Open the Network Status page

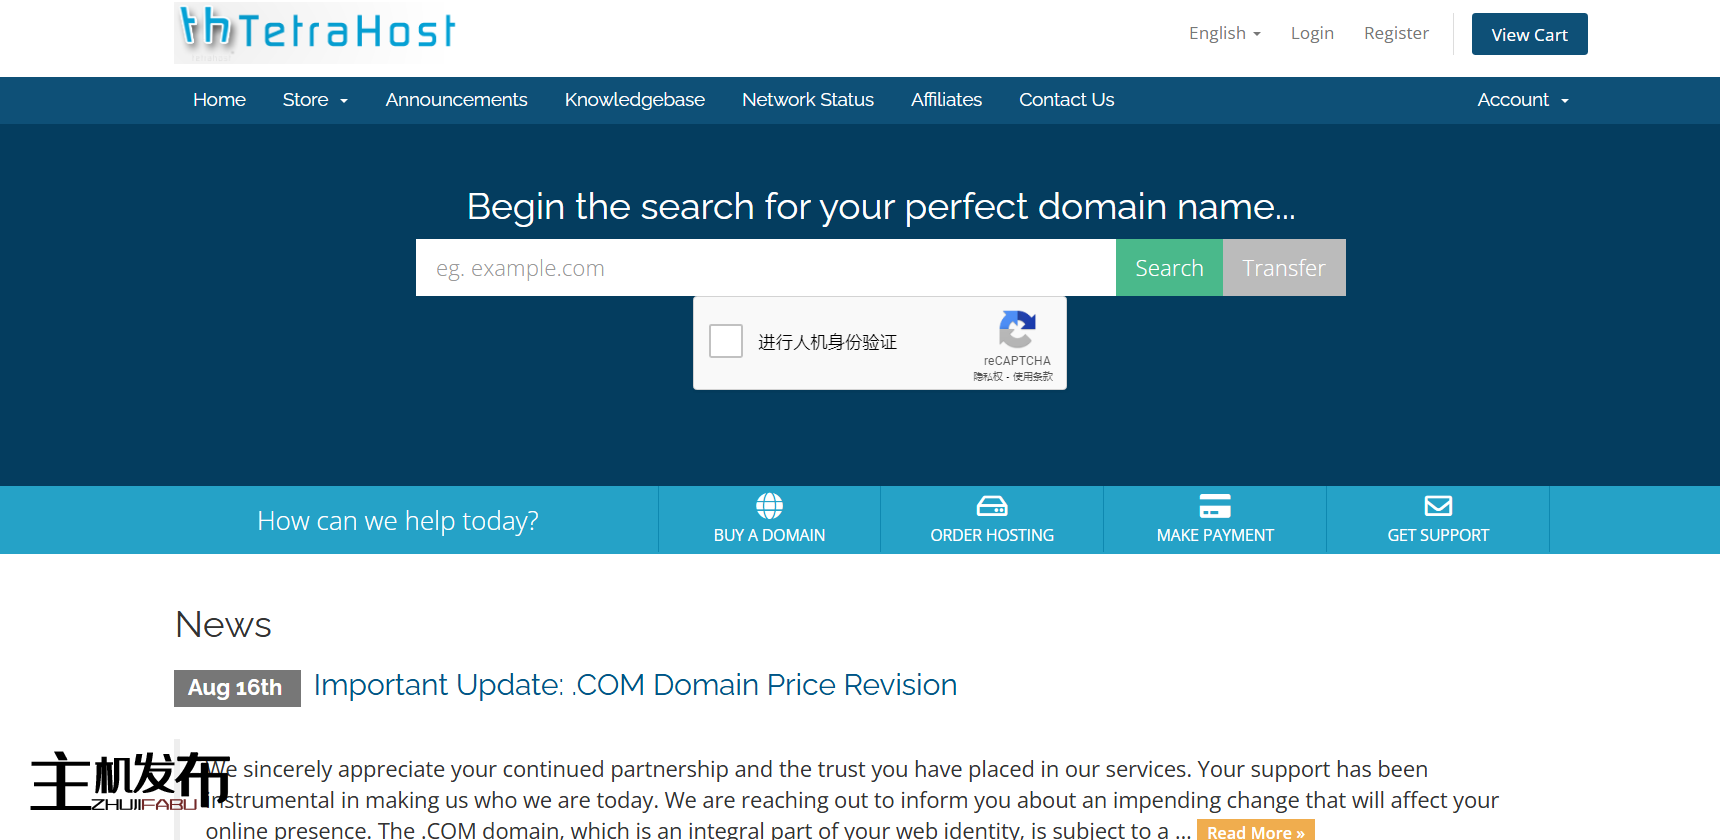tap(807, 100)
